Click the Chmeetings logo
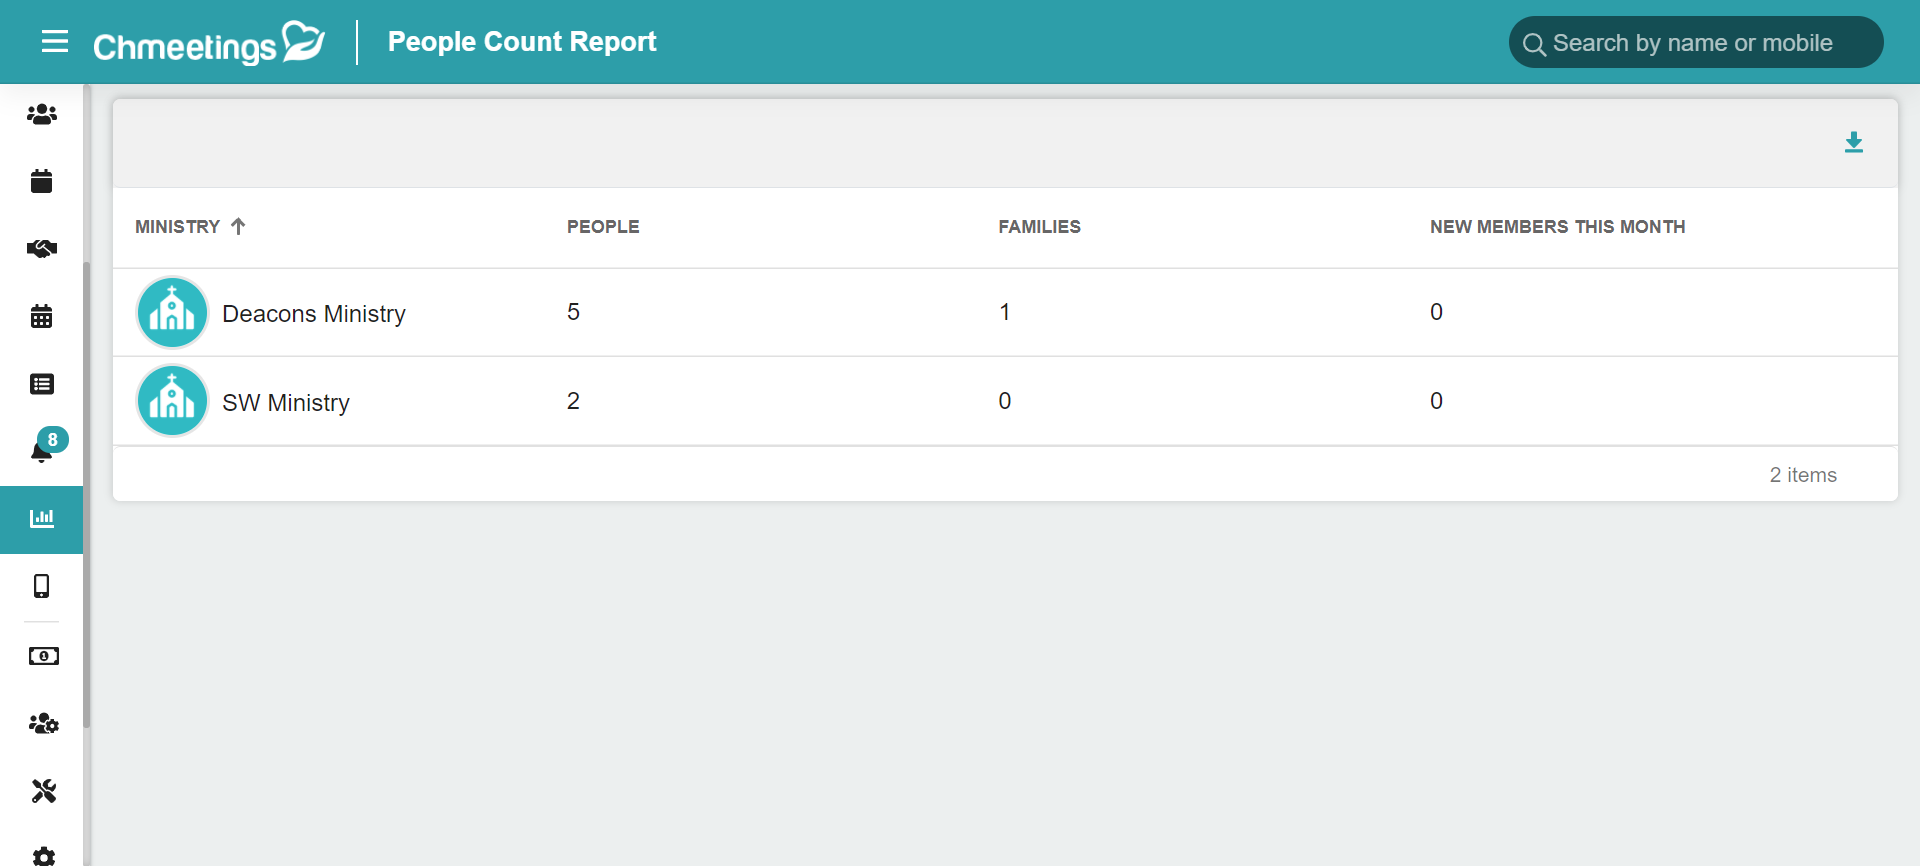 point(209,43)
